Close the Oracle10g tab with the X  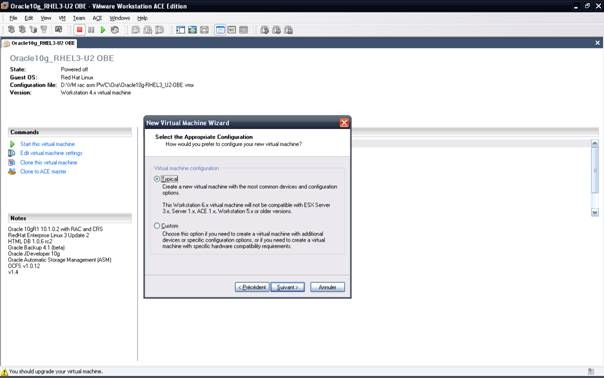coord(597,43)
